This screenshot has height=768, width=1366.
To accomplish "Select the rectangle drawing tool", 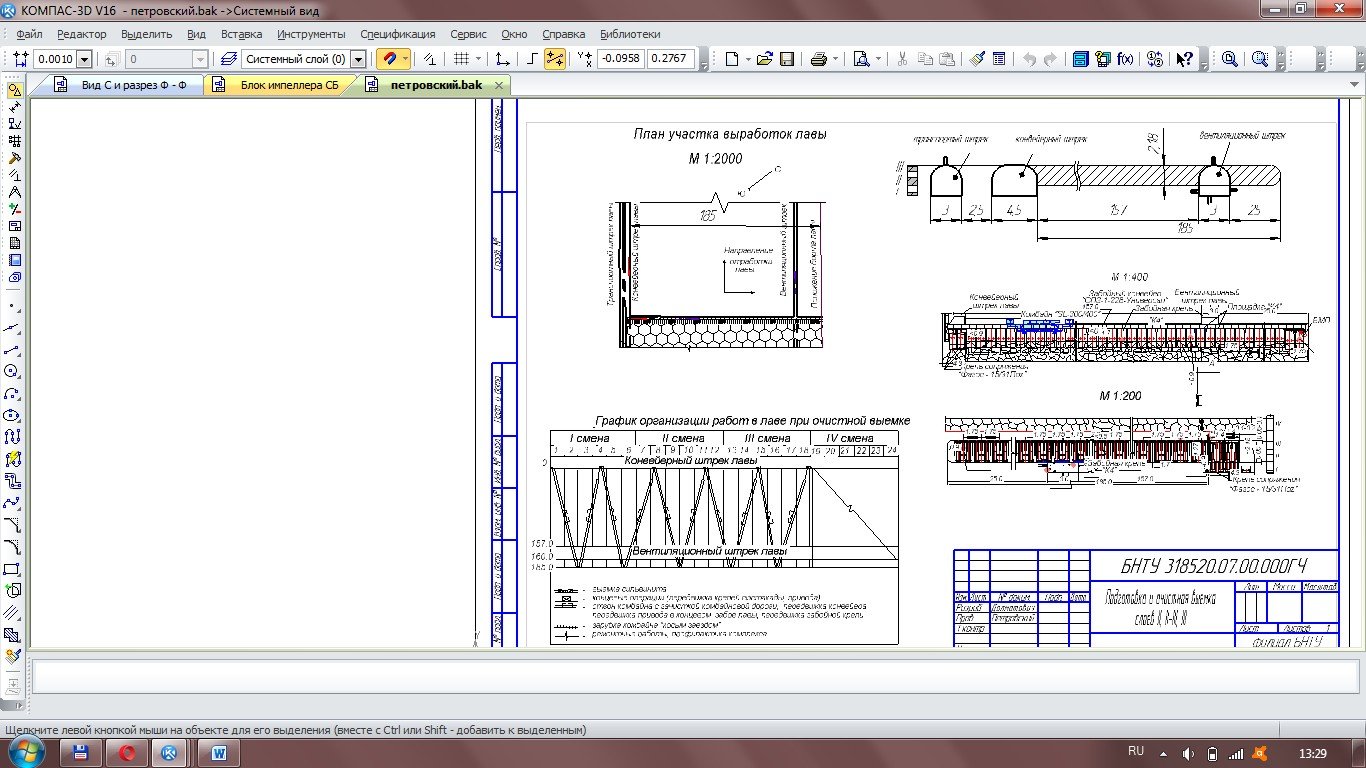I will click(x=13, y=569).
